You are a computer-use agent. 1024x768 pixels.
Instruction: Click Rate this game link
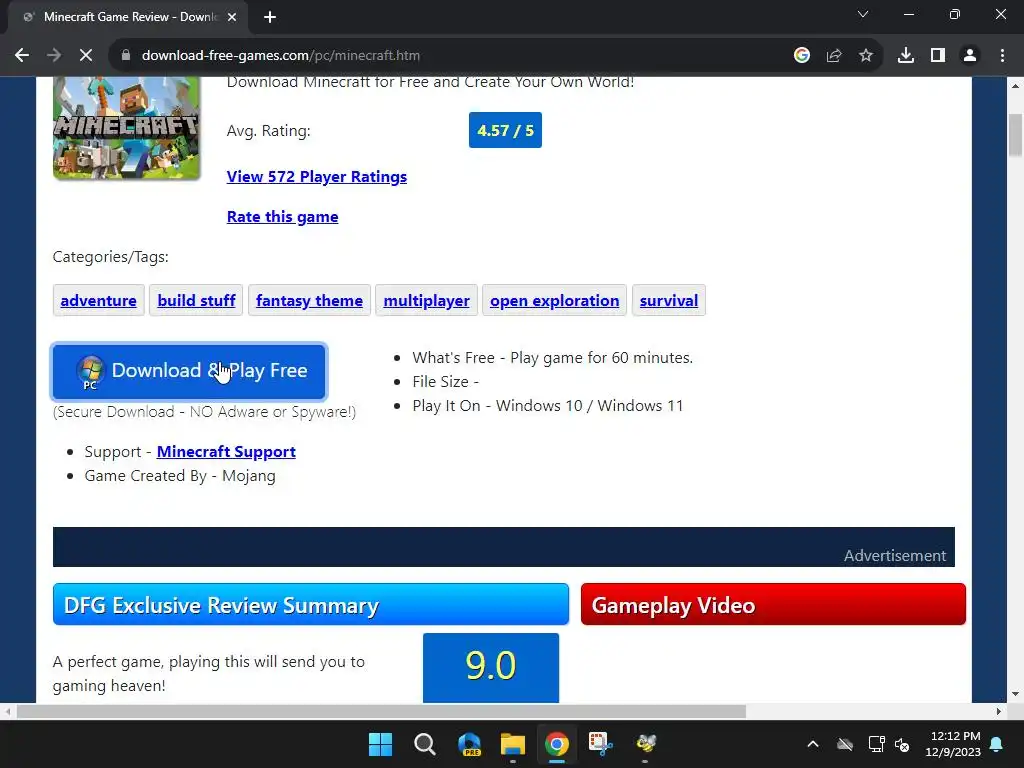point(282,216)
